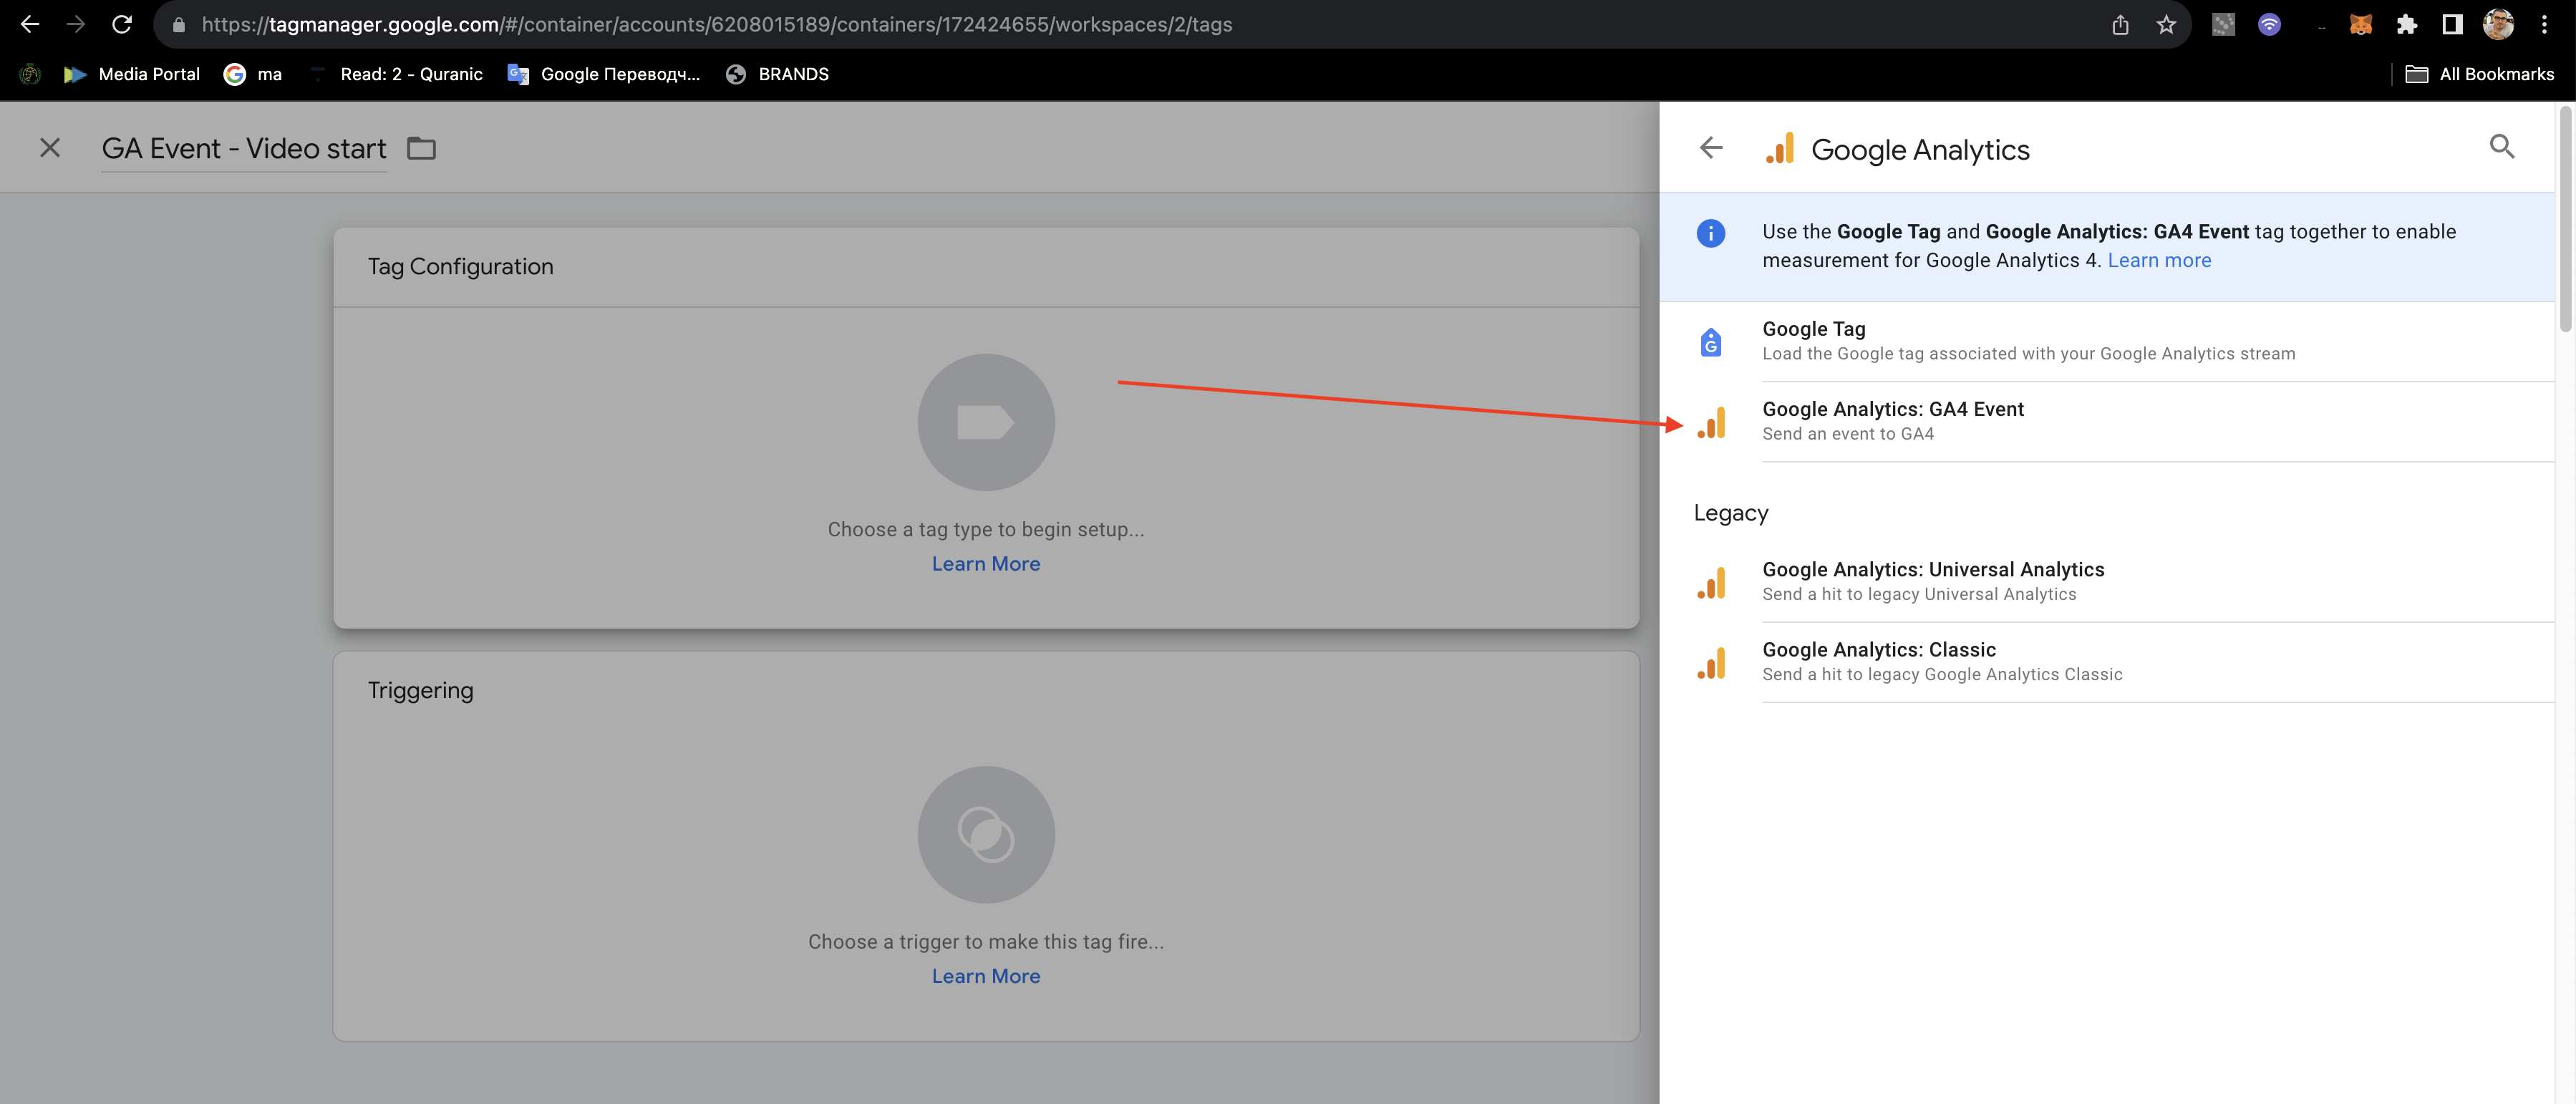The height and width of the screenshot is (1104, 2576).
Task: Click Learn more in the info banner
Action: point(2159,260)
